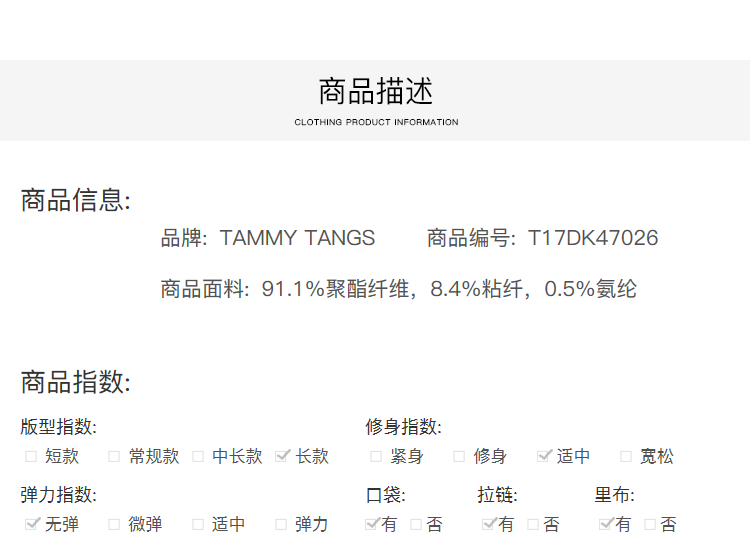Screen dimensions: 750x536
Task: Click the TAMMY TANGS brand name
Action: tap(297, 238)
